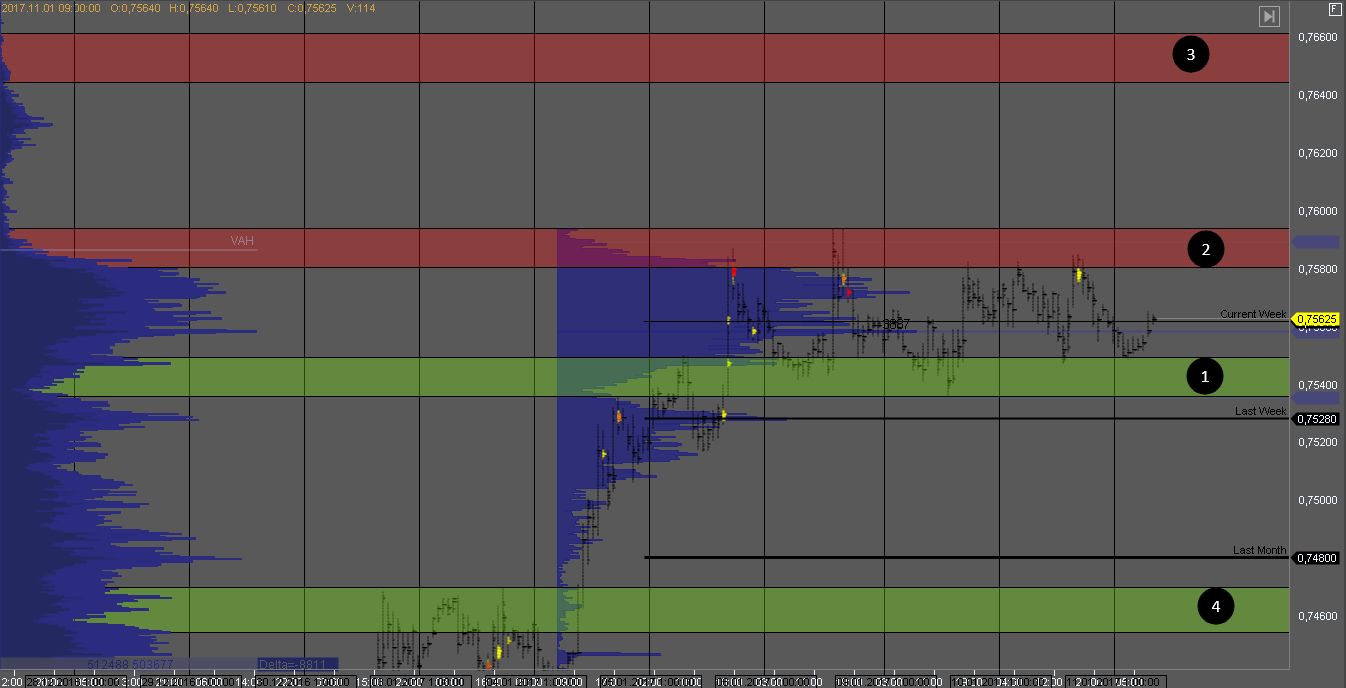
Task: Click the F box in top-right corner
Action: point(1335,8)
